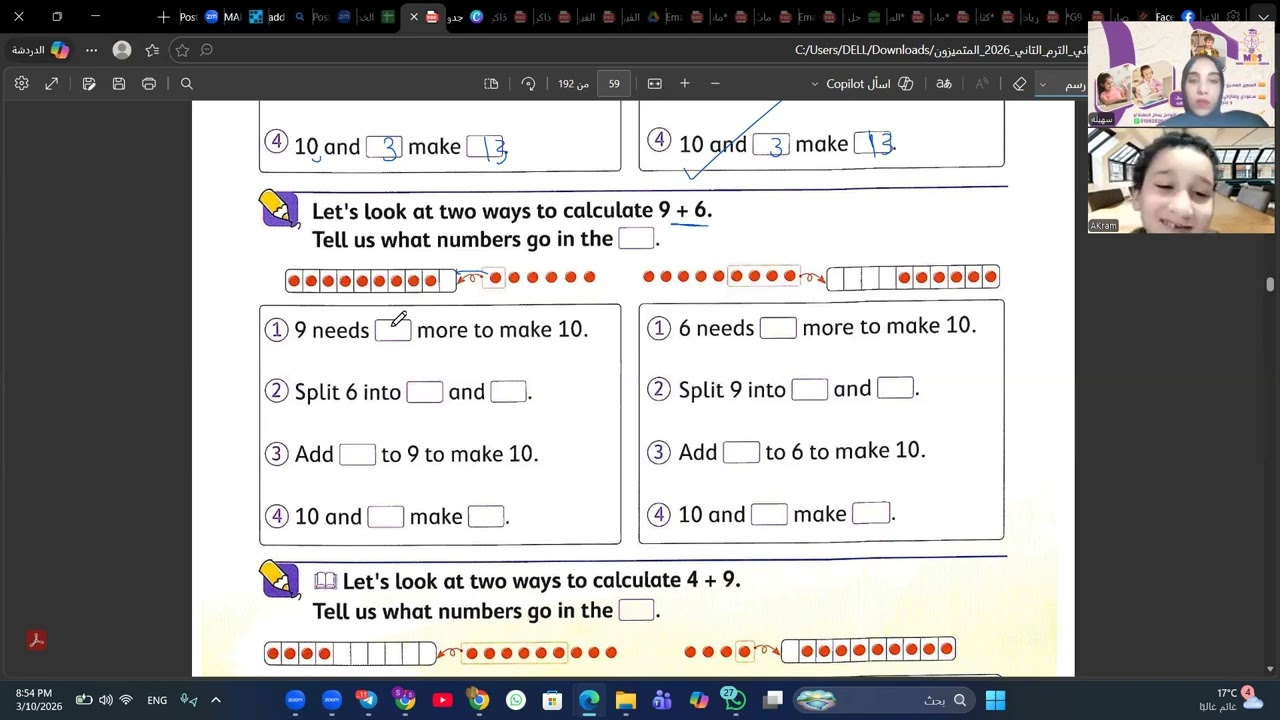Screen dimensions: 1280x720
Task: Toggle the page view layout icon
Action: pyautogui.click(x=491, y=84)
